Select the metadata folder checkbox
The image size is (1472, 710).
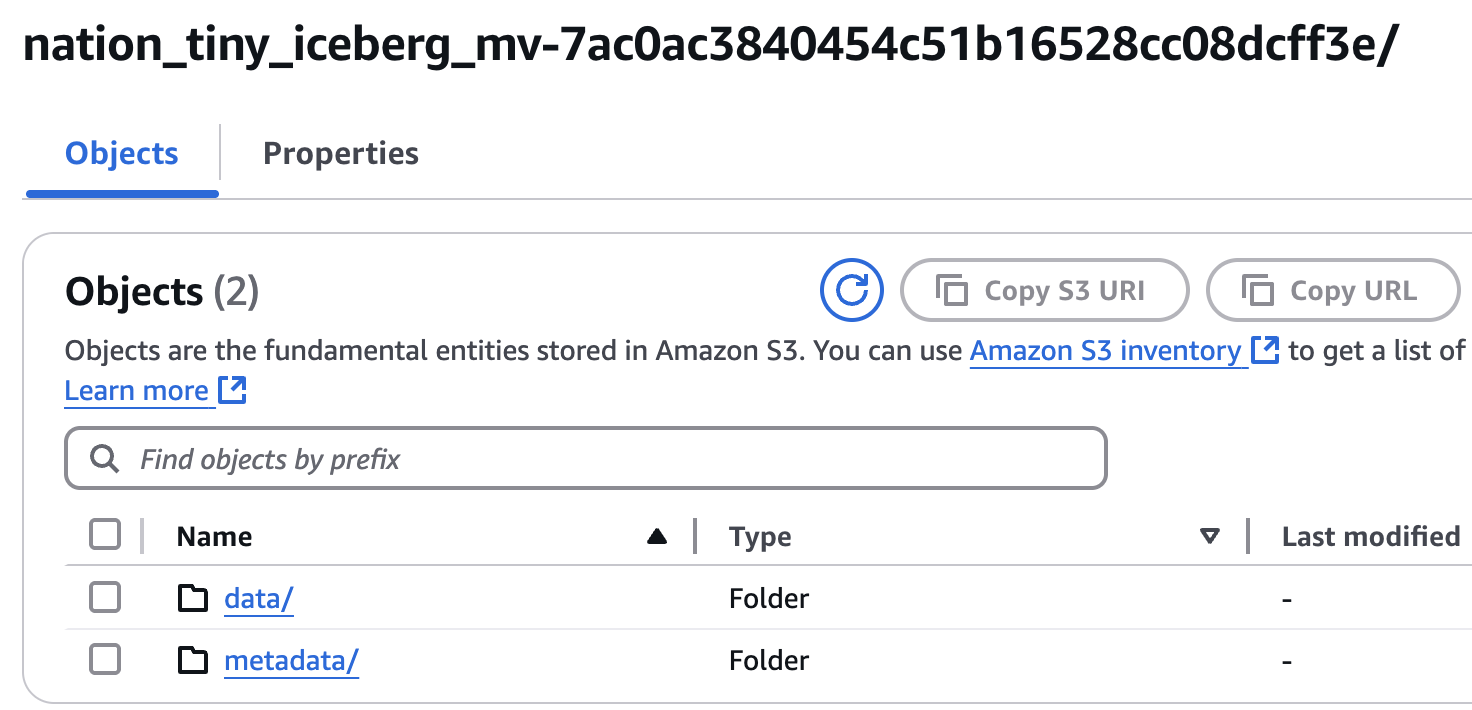[105, 660]
